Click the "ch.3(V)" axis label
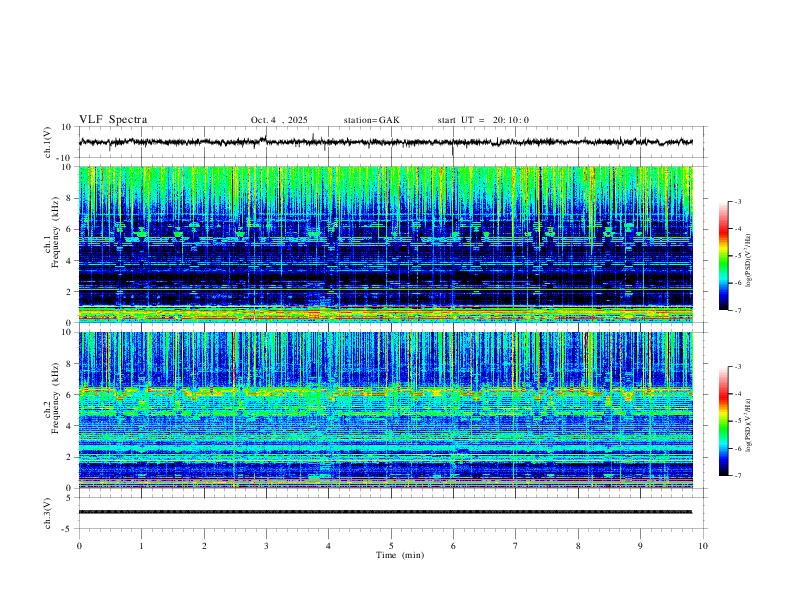Image resolution: width=792 pixels, height=612 pixels. click(48, 513)
